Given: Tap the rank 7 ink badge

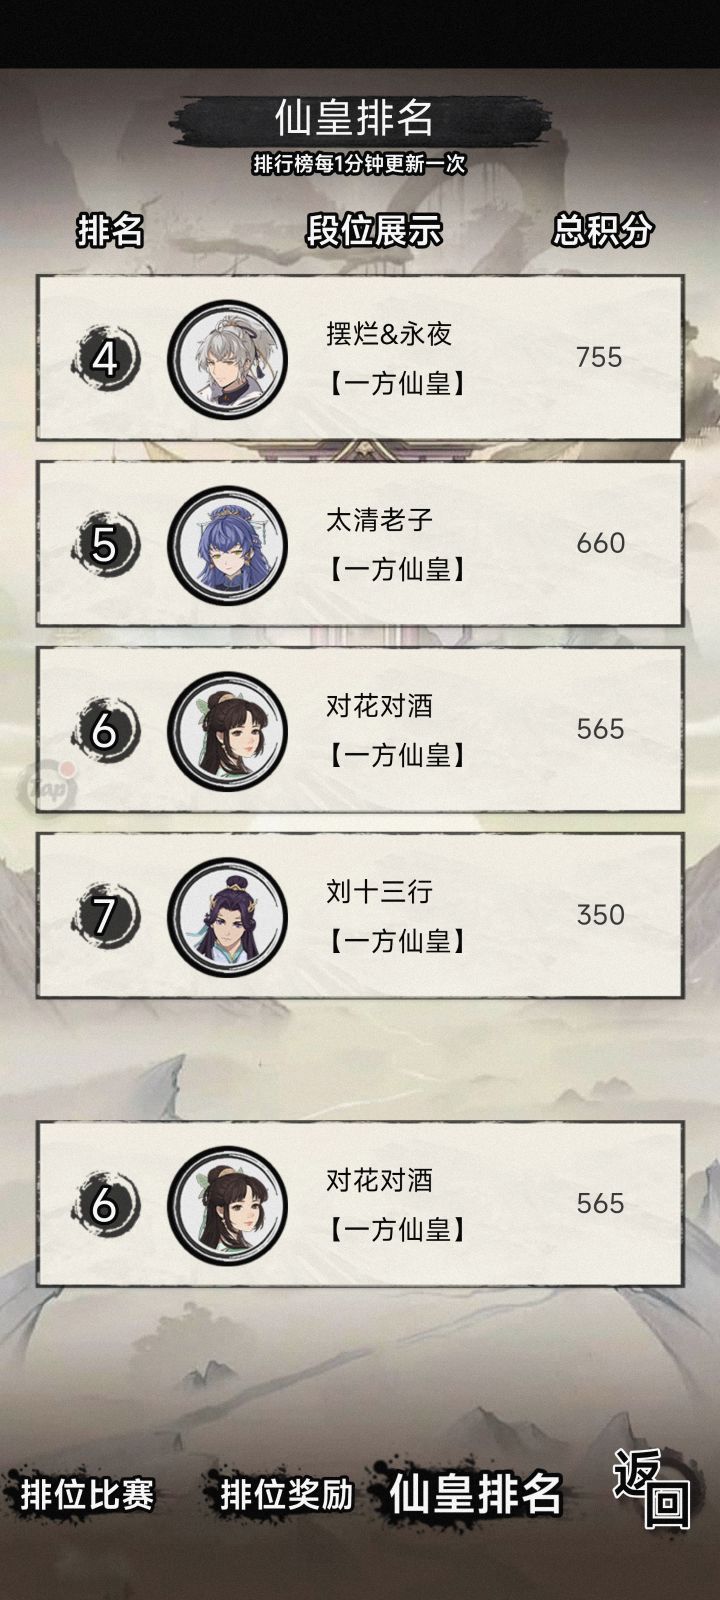Looking at the screenshot, I should [105, 916].
